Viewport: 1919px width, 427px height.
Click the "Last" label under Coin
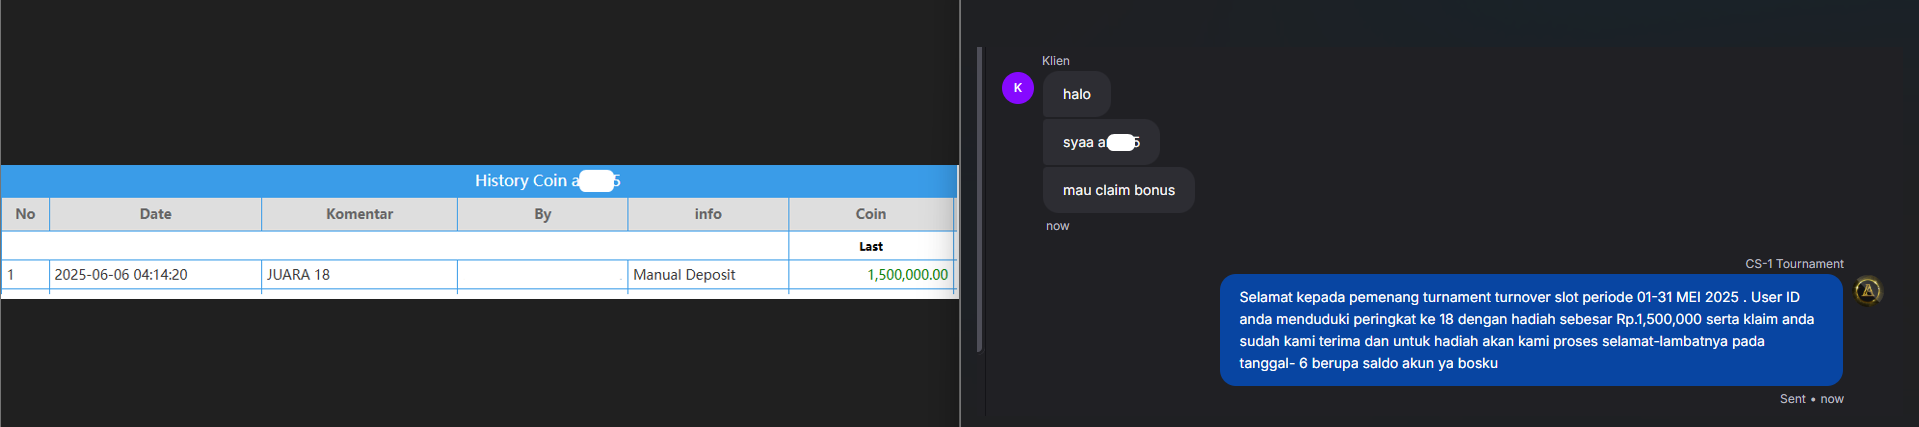tap(871, 246)
